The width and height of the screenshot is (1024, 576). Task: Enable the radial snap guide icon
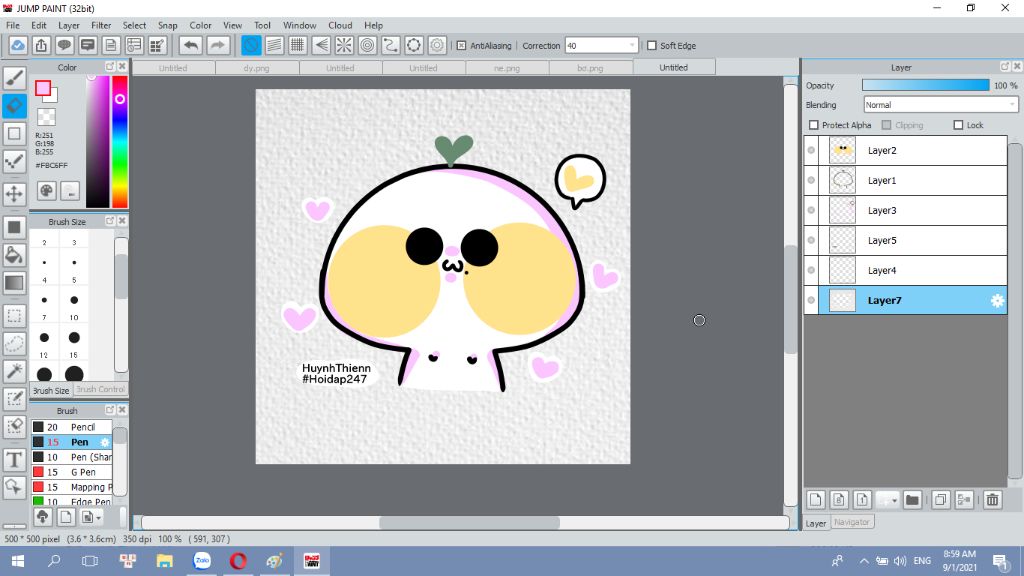point(343,45)
